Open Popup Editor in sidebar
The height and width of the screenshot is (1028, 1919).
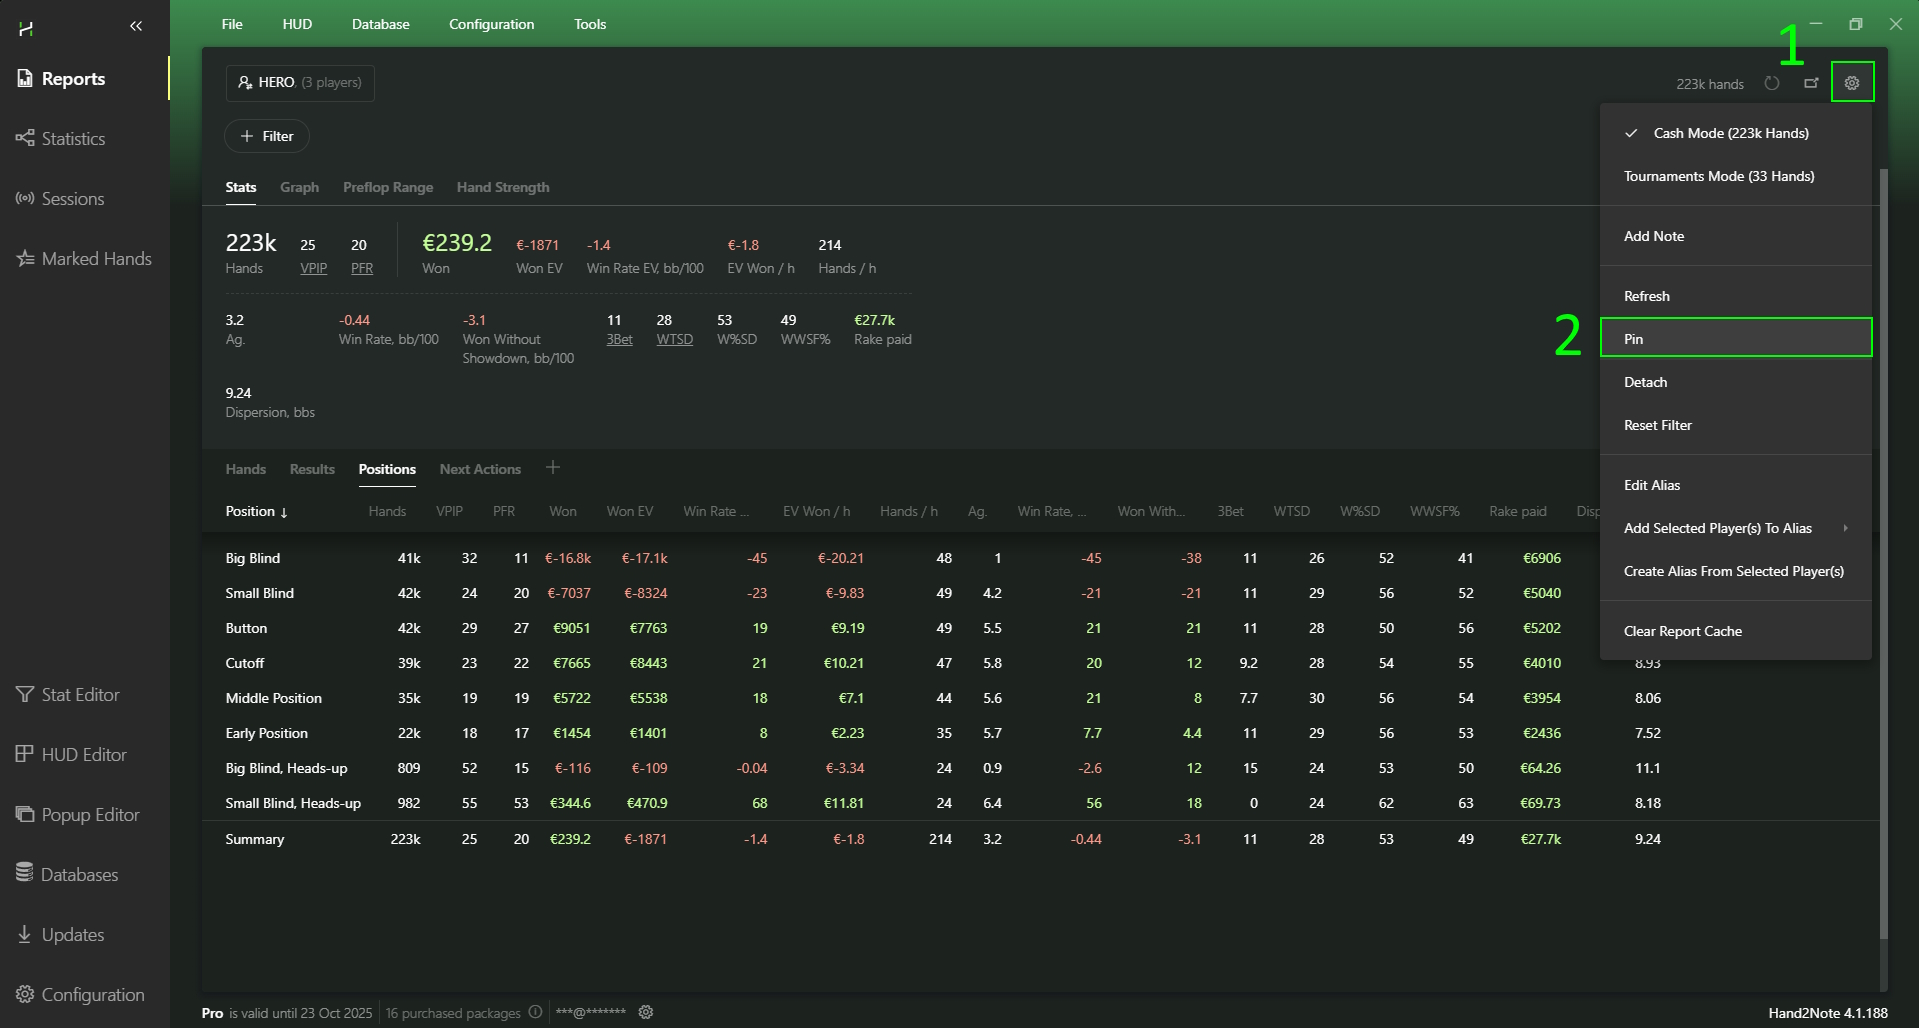pos(90,815)
